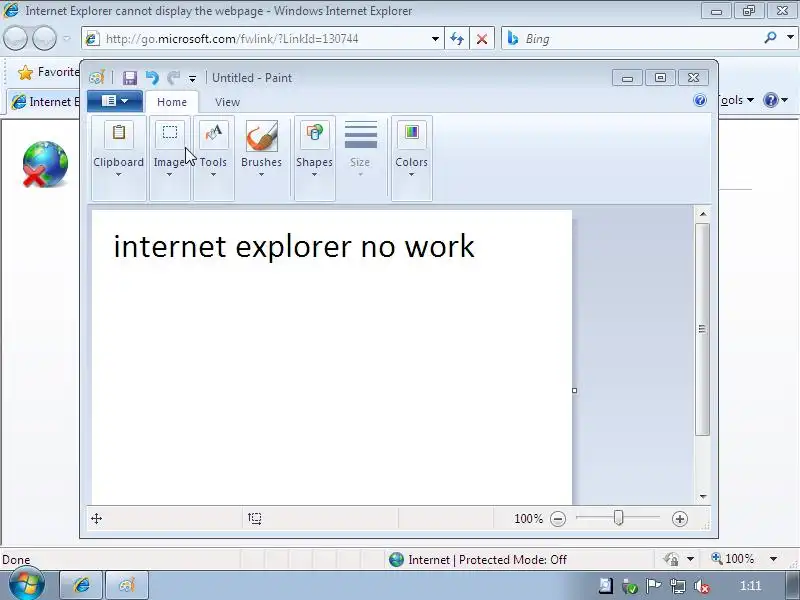The height and width of the screenshot is (600, 800).
Task: Click the Internet Explorer Forward button
Action: click(44, 38)
